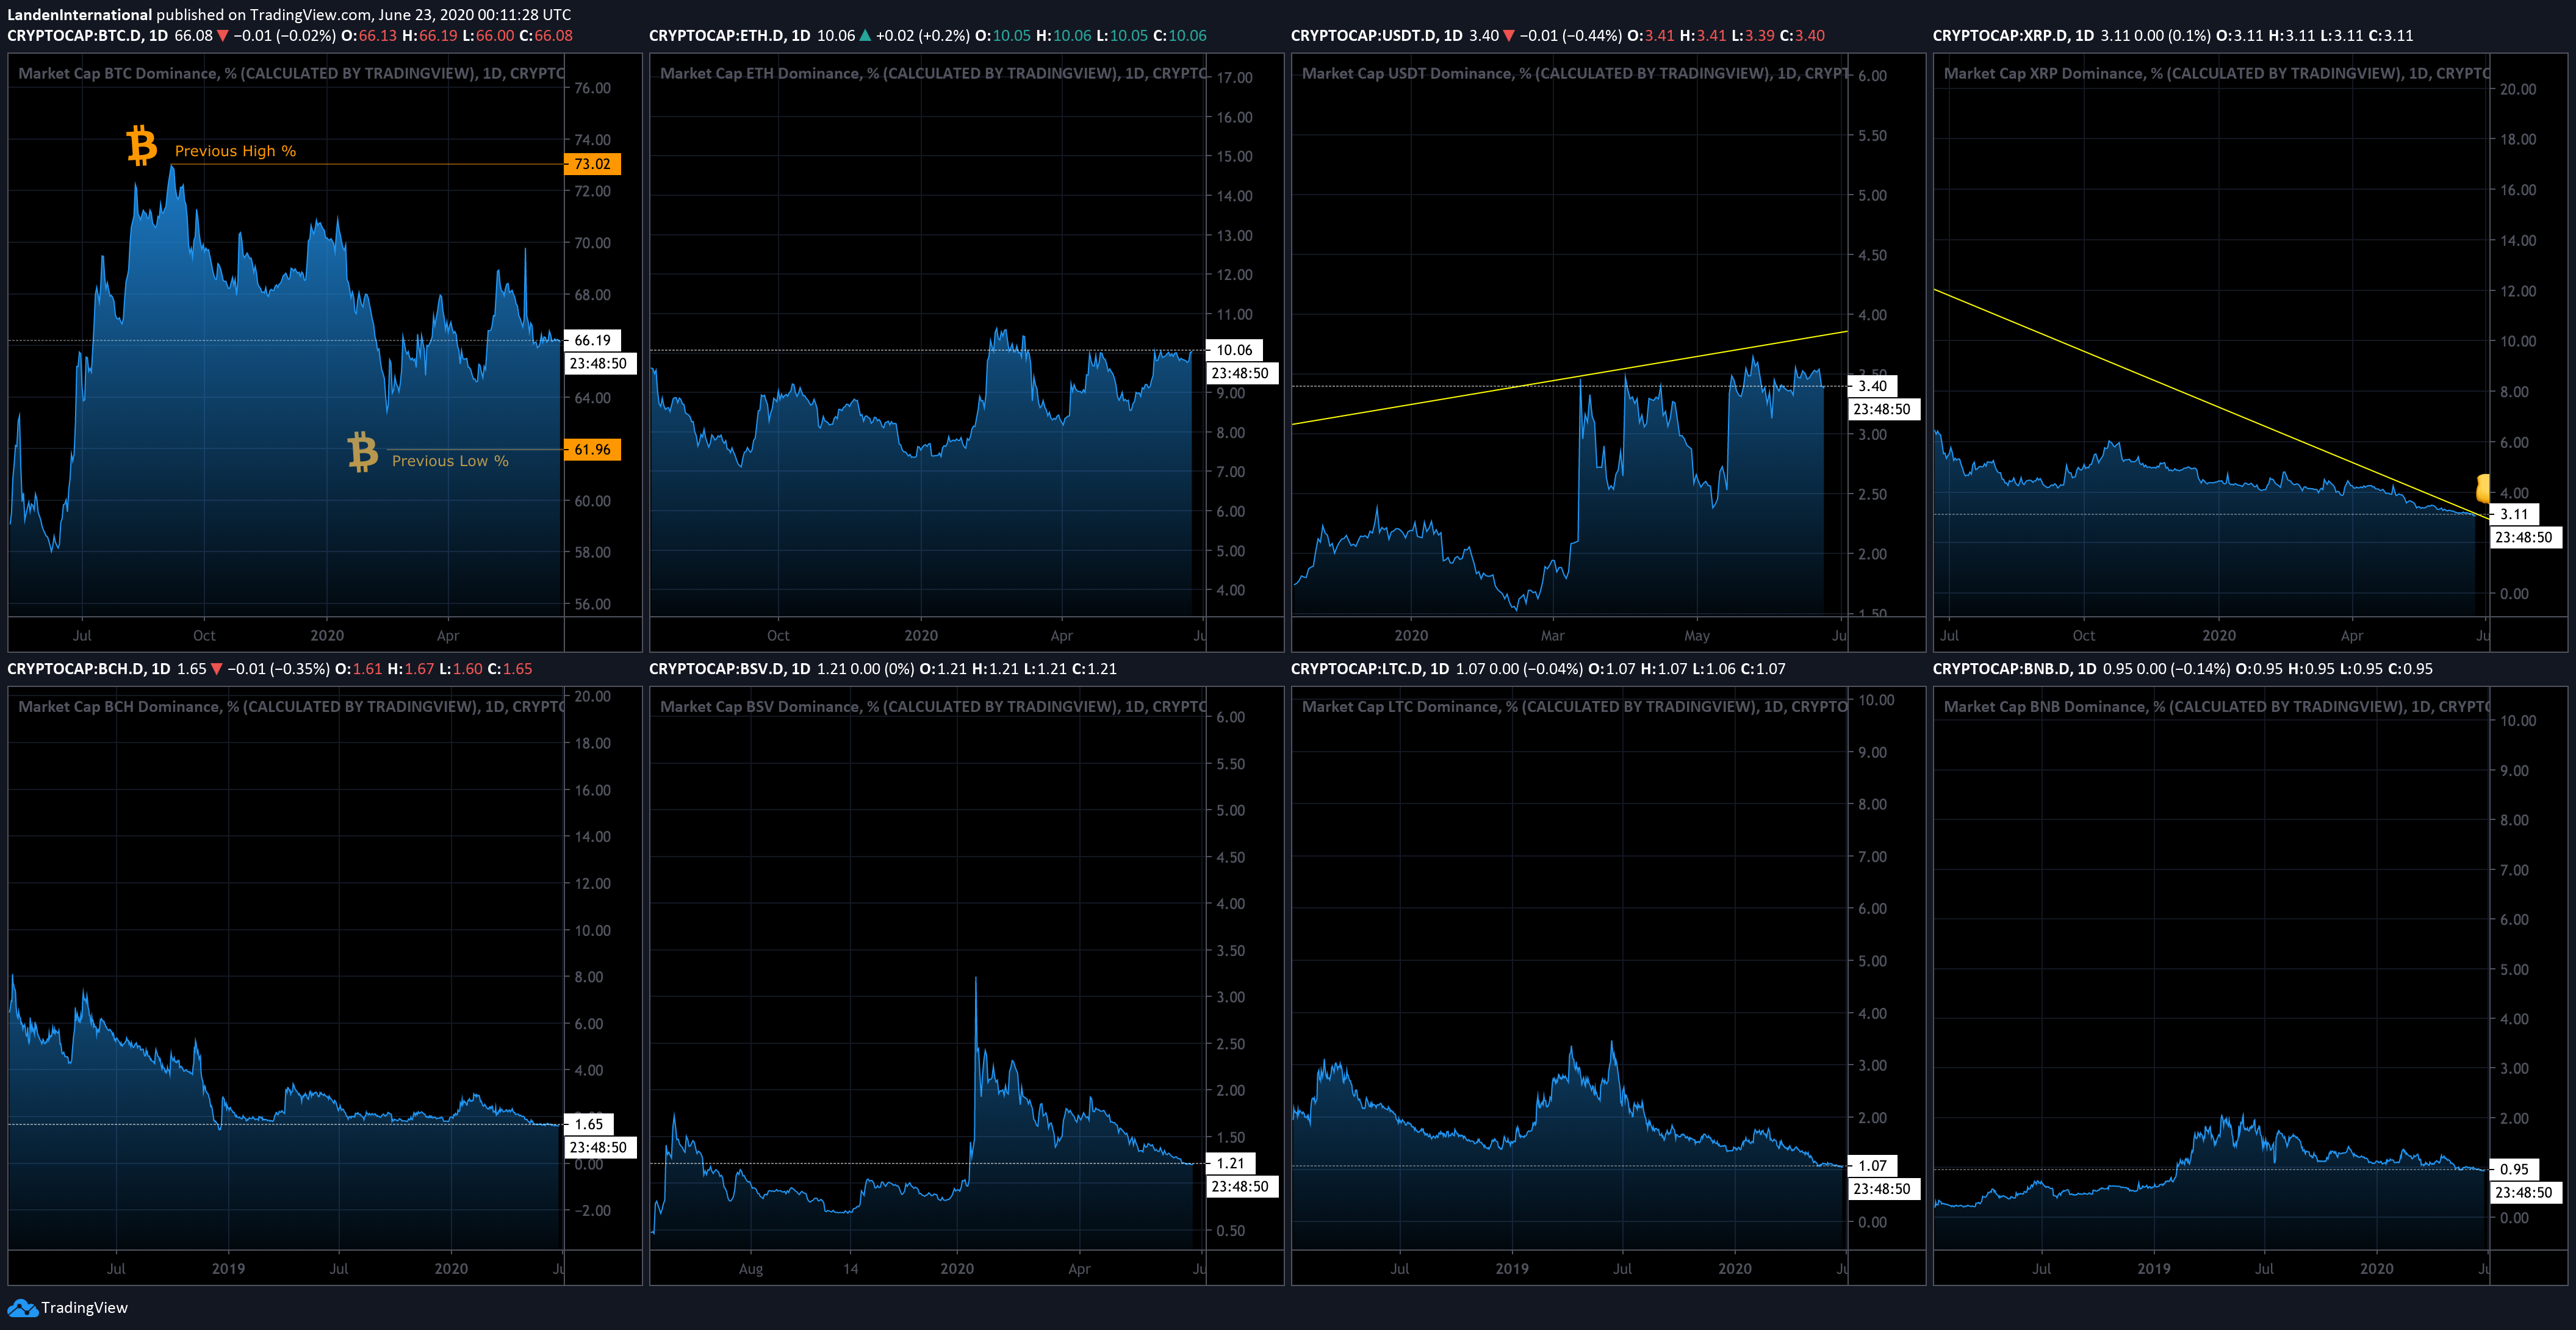The width and height of the screenshot is (2576, 1330).
Task: Click the 10.06 value label on ETH chart
Action: click(1235, 350)
